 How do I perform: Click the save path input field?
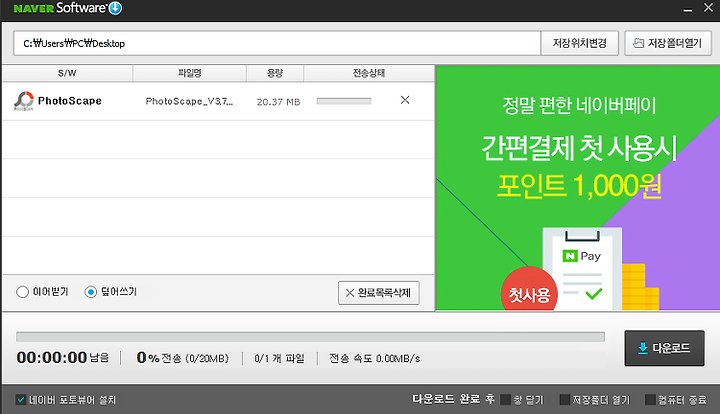(277, 43)
